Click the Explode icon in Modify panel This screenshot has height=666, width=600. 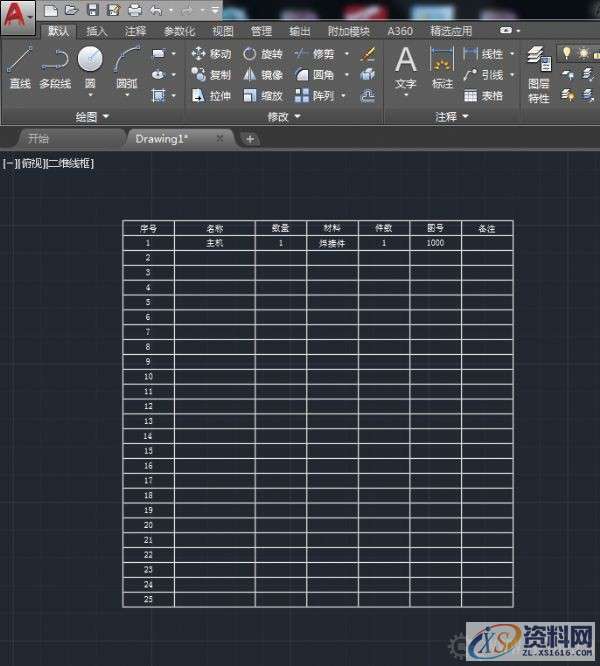[367, 75]
